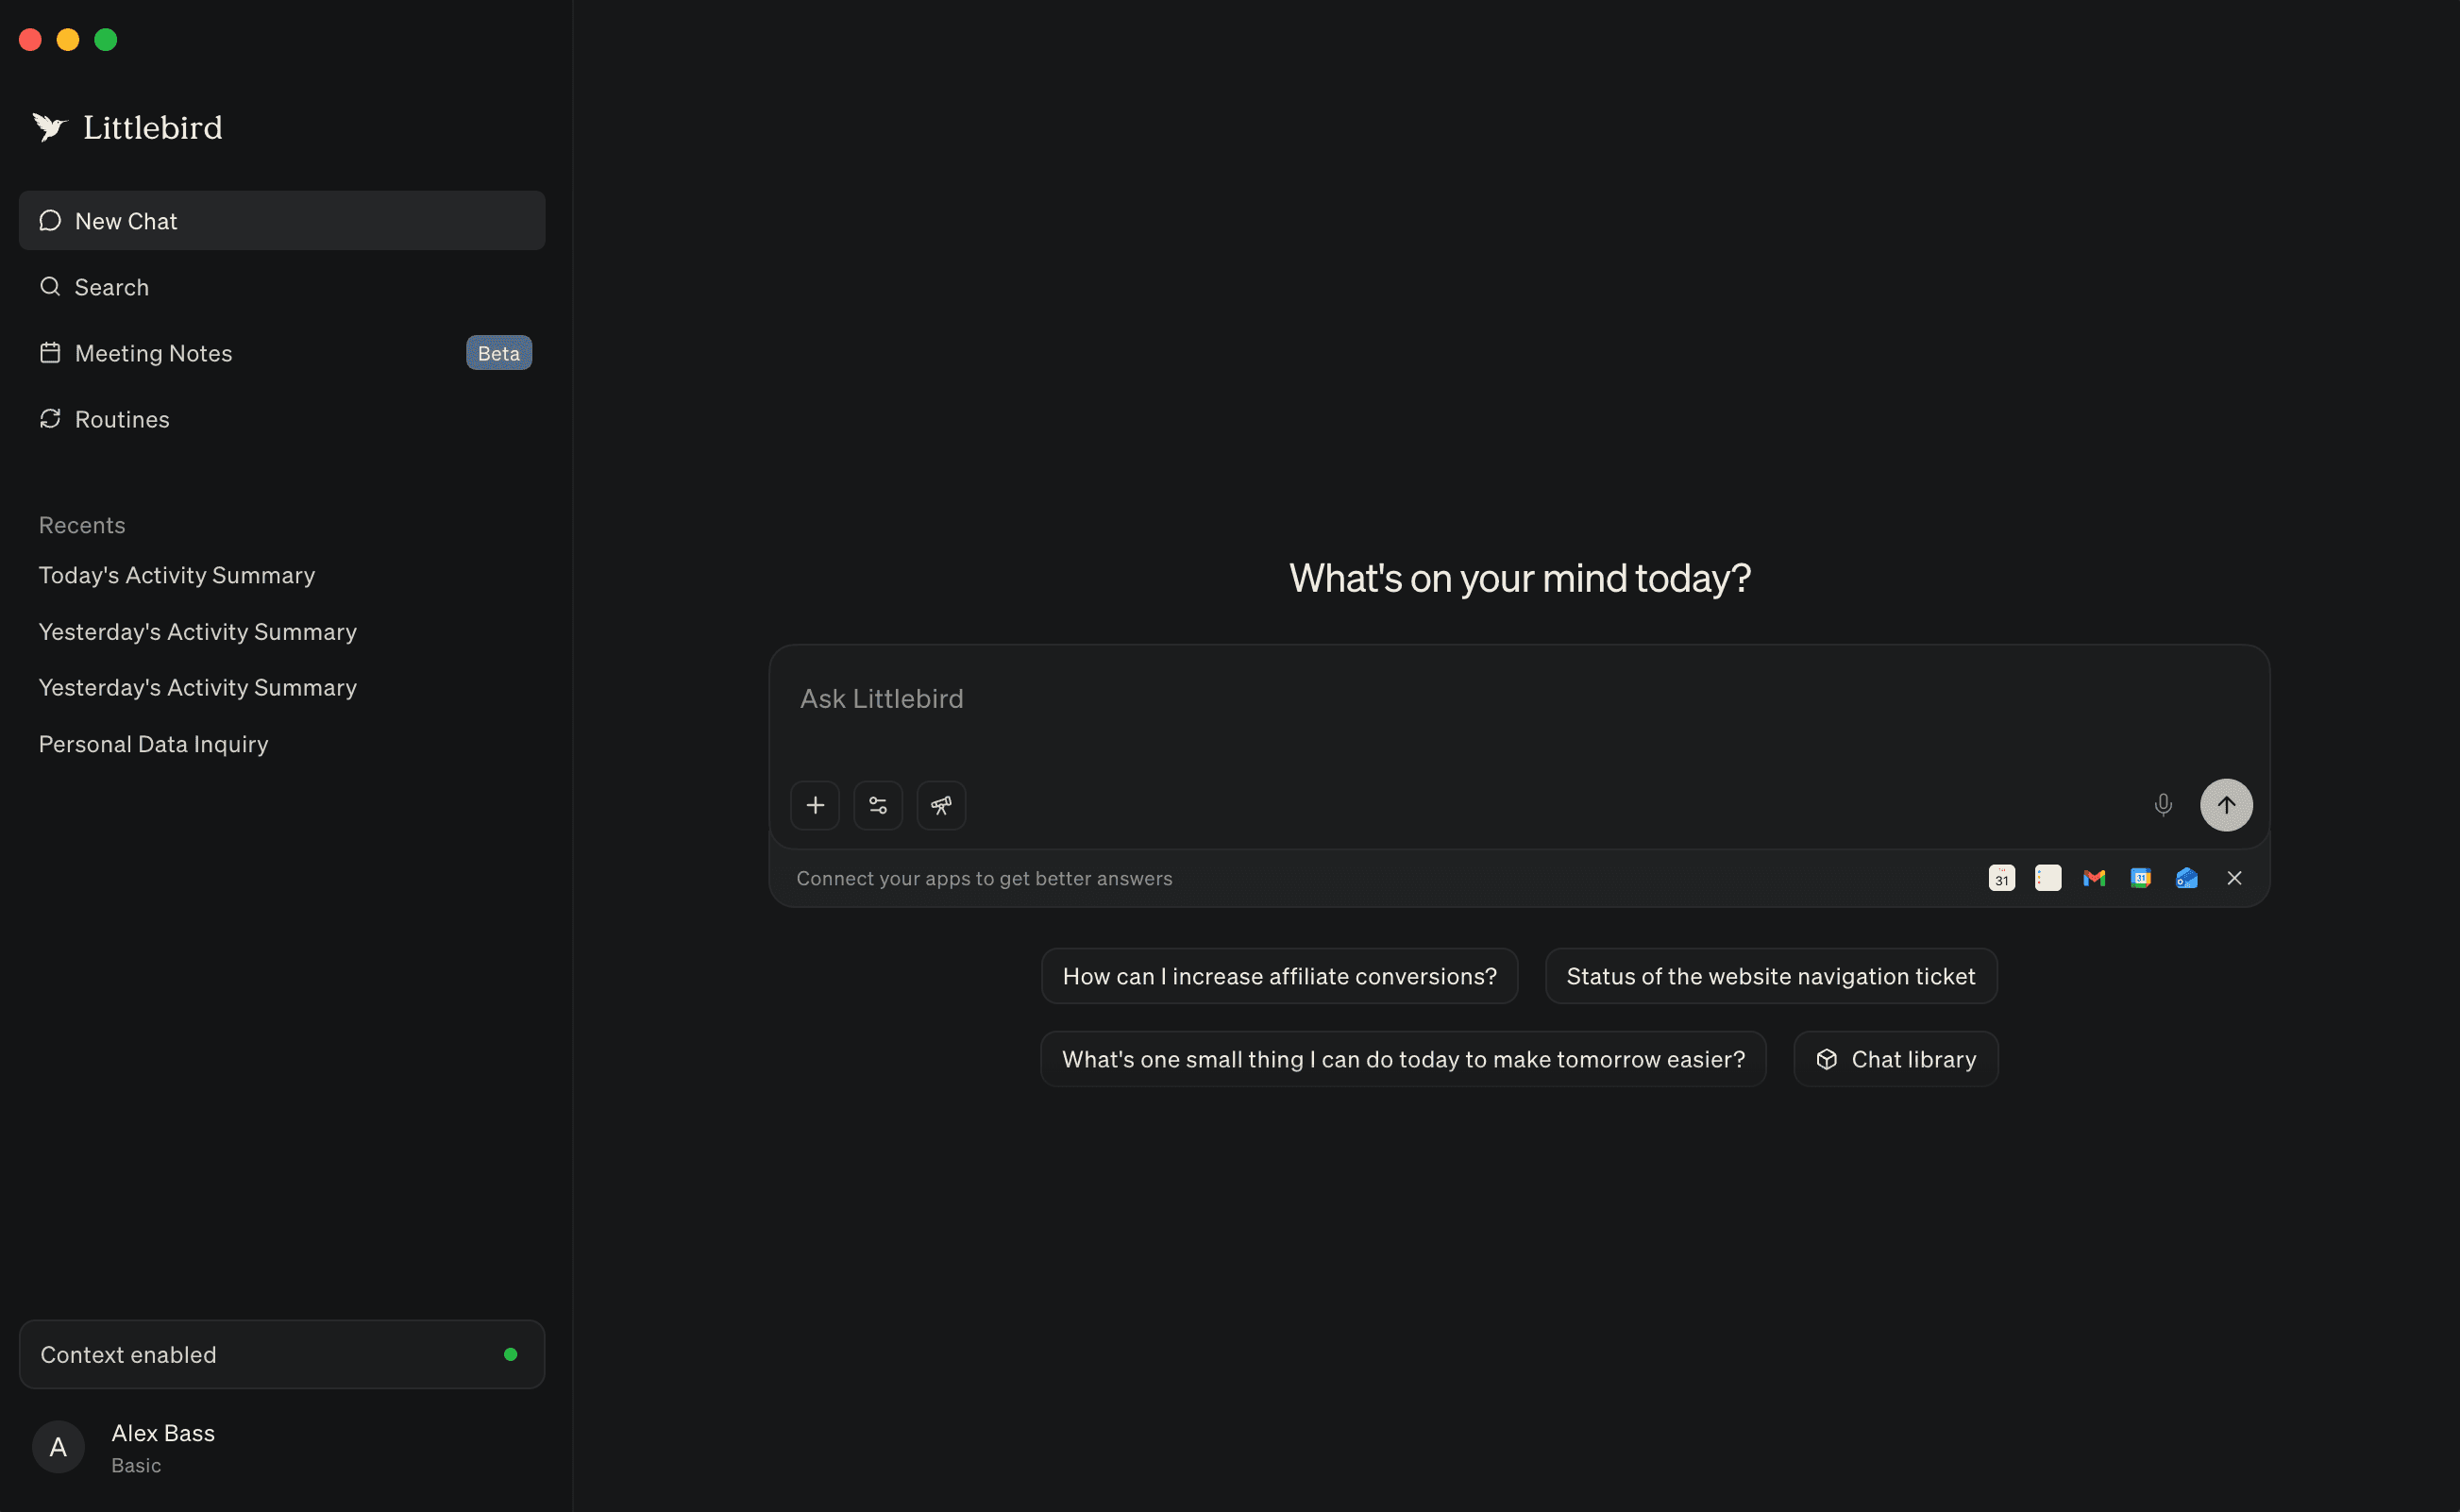
Task: Click the plus icon to add an attachment
Action: tap(815, 805)
